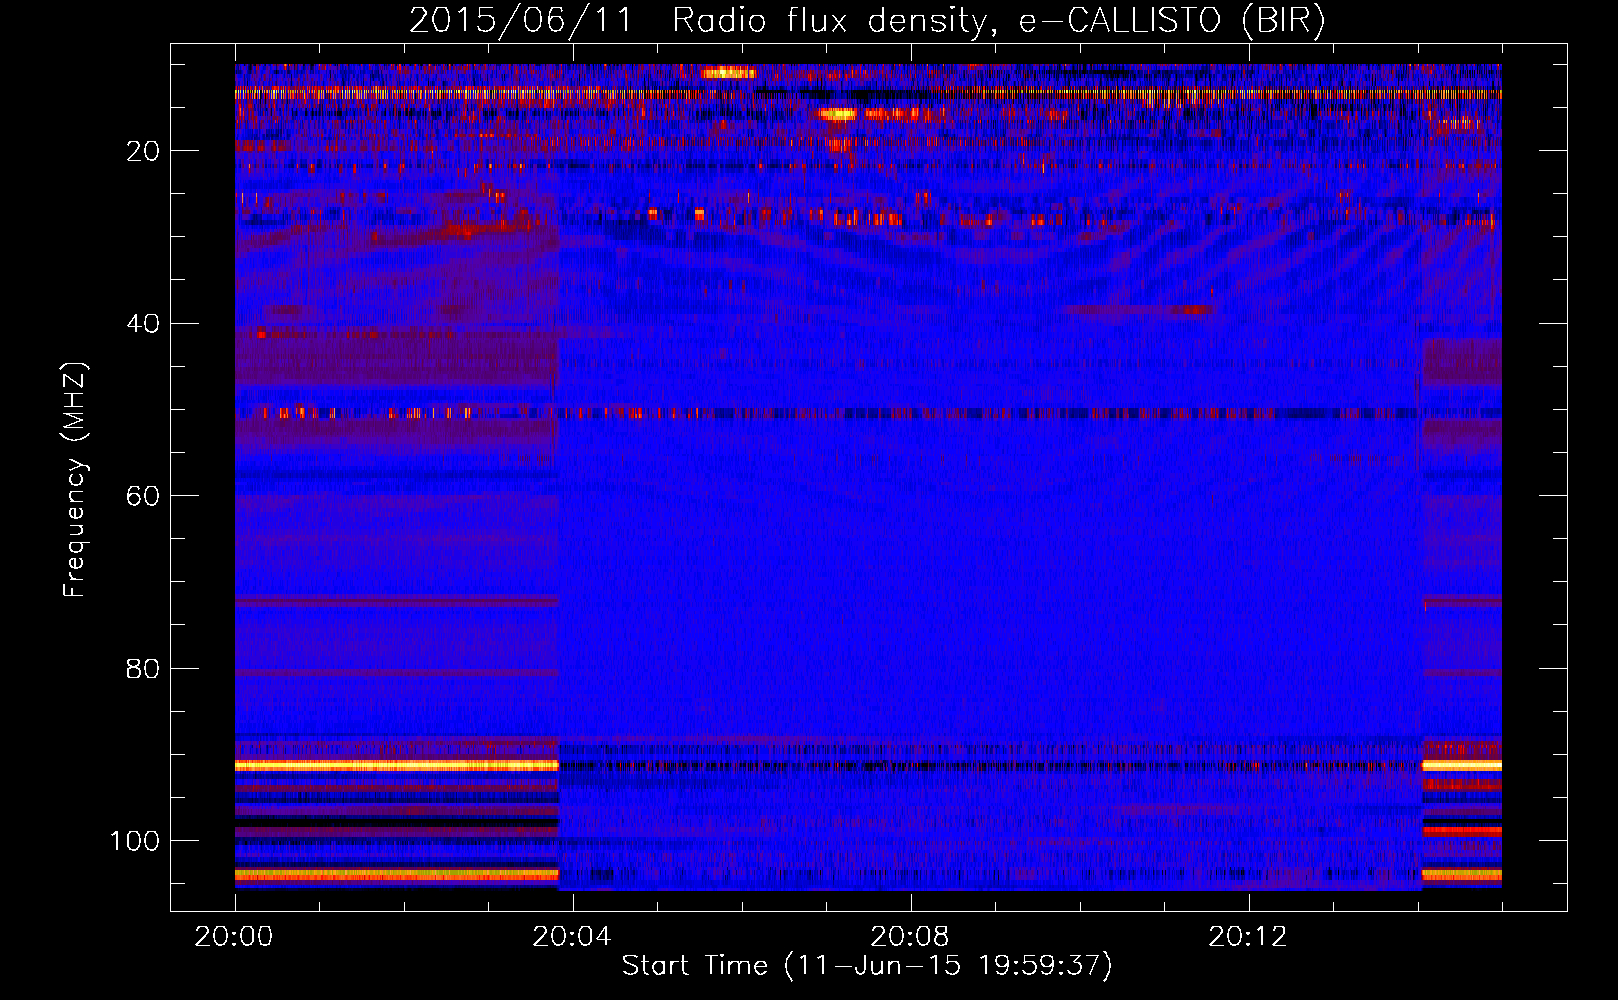Click the 60 MHz frequency tick label
This screenshot has width=1618, height=1000.
pos(143,496)
